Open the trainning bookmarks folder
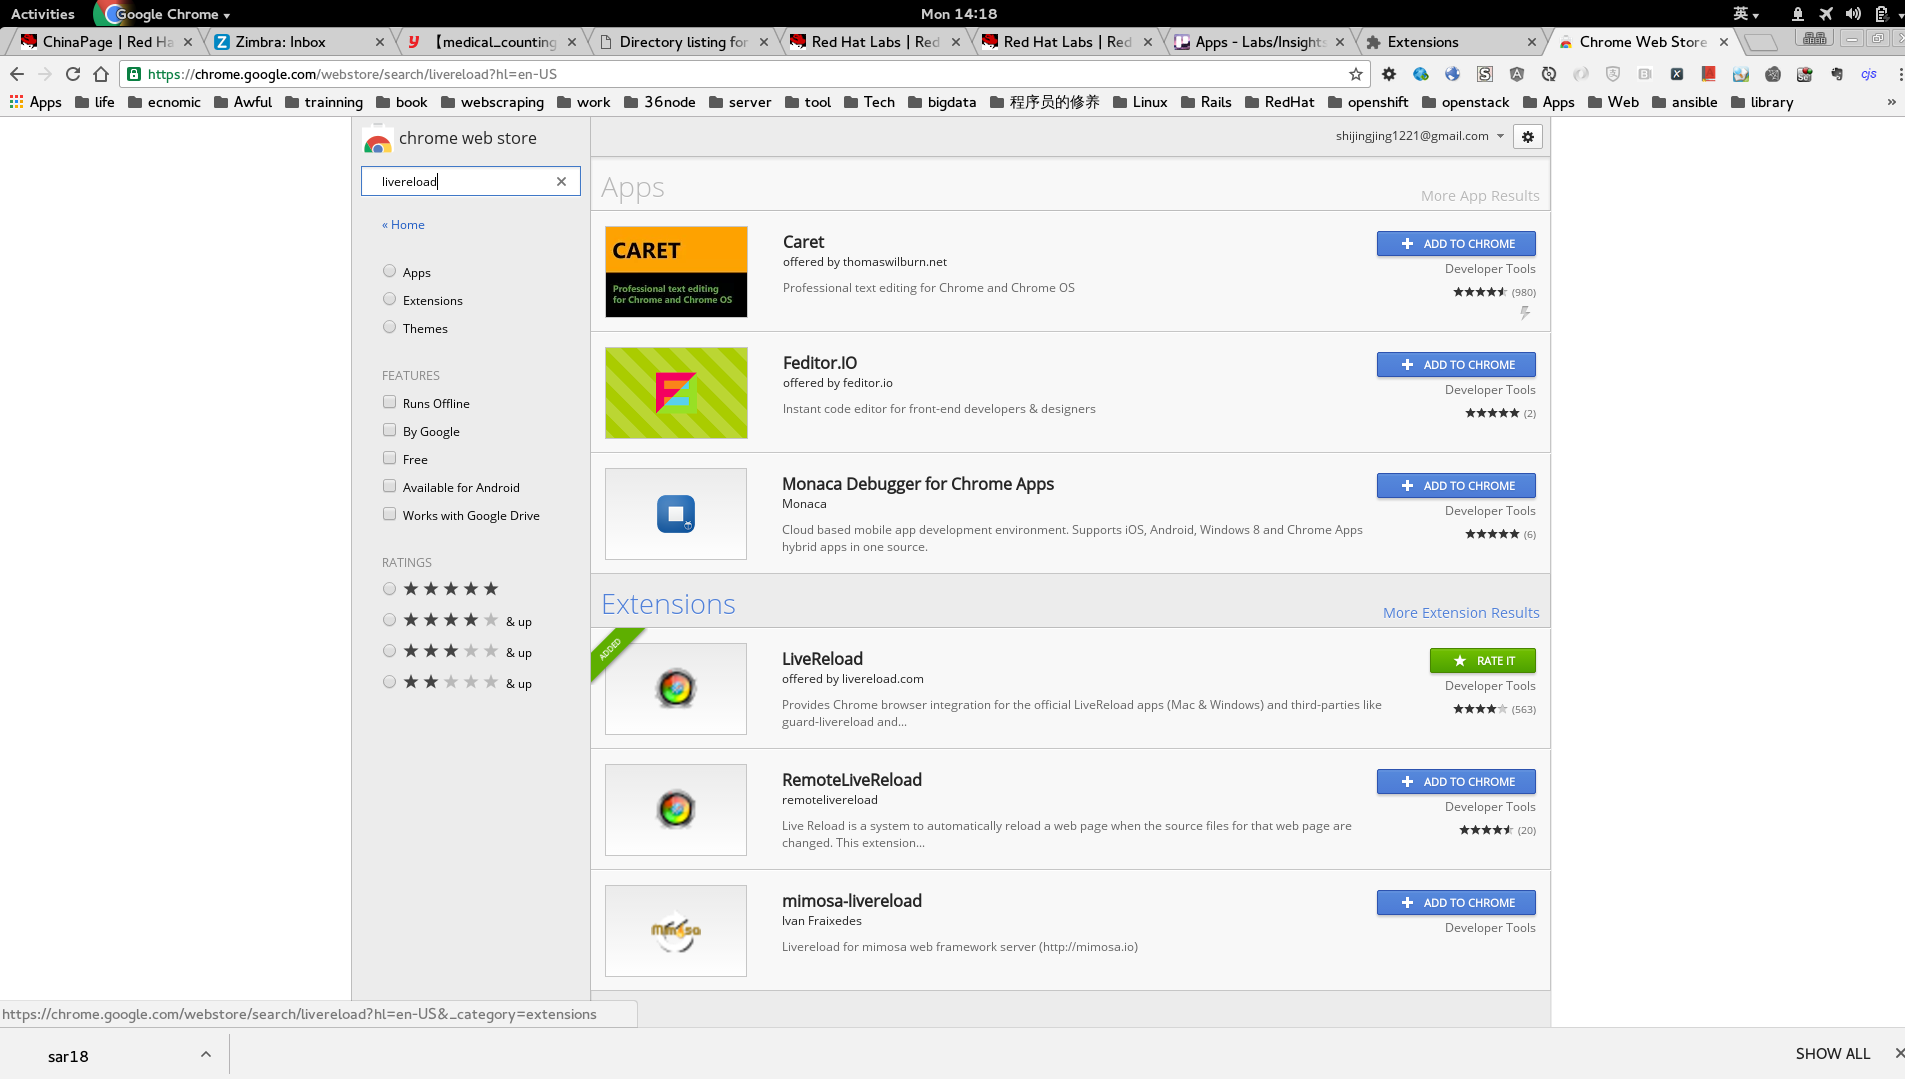This screenshot has width=1905, height=1079. point(324,102)
